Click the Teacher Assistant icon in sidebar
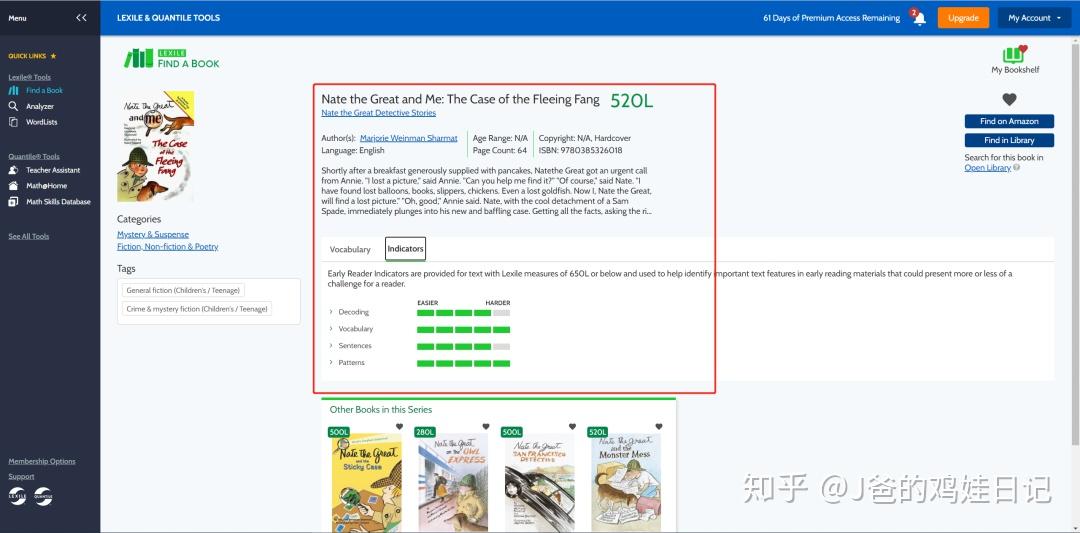Image resolution: width=1080 pixels, height=533 pixels. click(x=13, y=170)
